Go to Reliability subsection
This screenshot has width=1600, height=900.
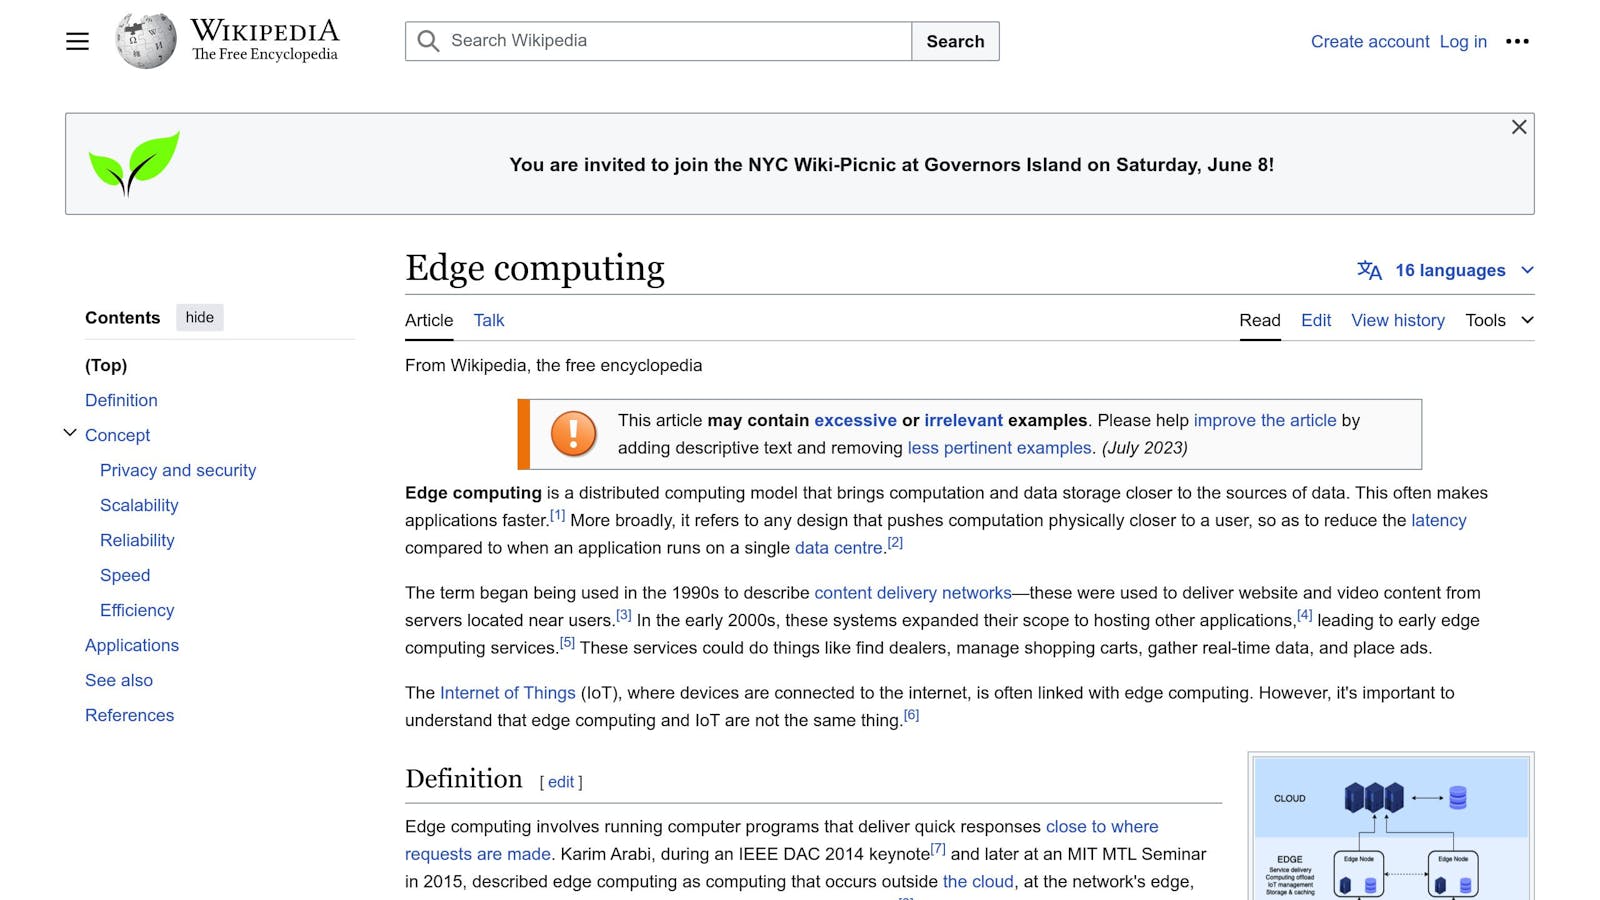137,540
